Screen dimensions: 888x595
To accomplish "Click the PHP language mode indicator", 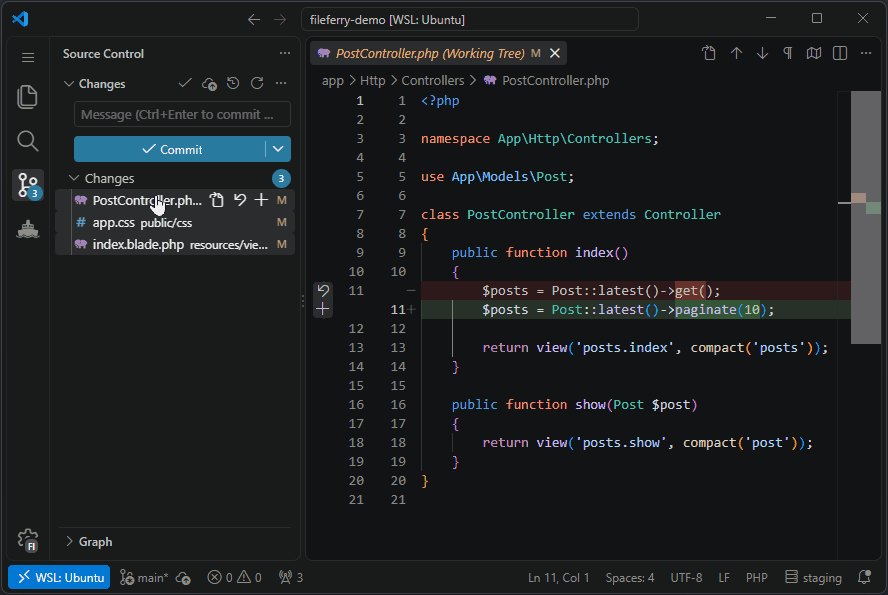I will pos(757,577).
